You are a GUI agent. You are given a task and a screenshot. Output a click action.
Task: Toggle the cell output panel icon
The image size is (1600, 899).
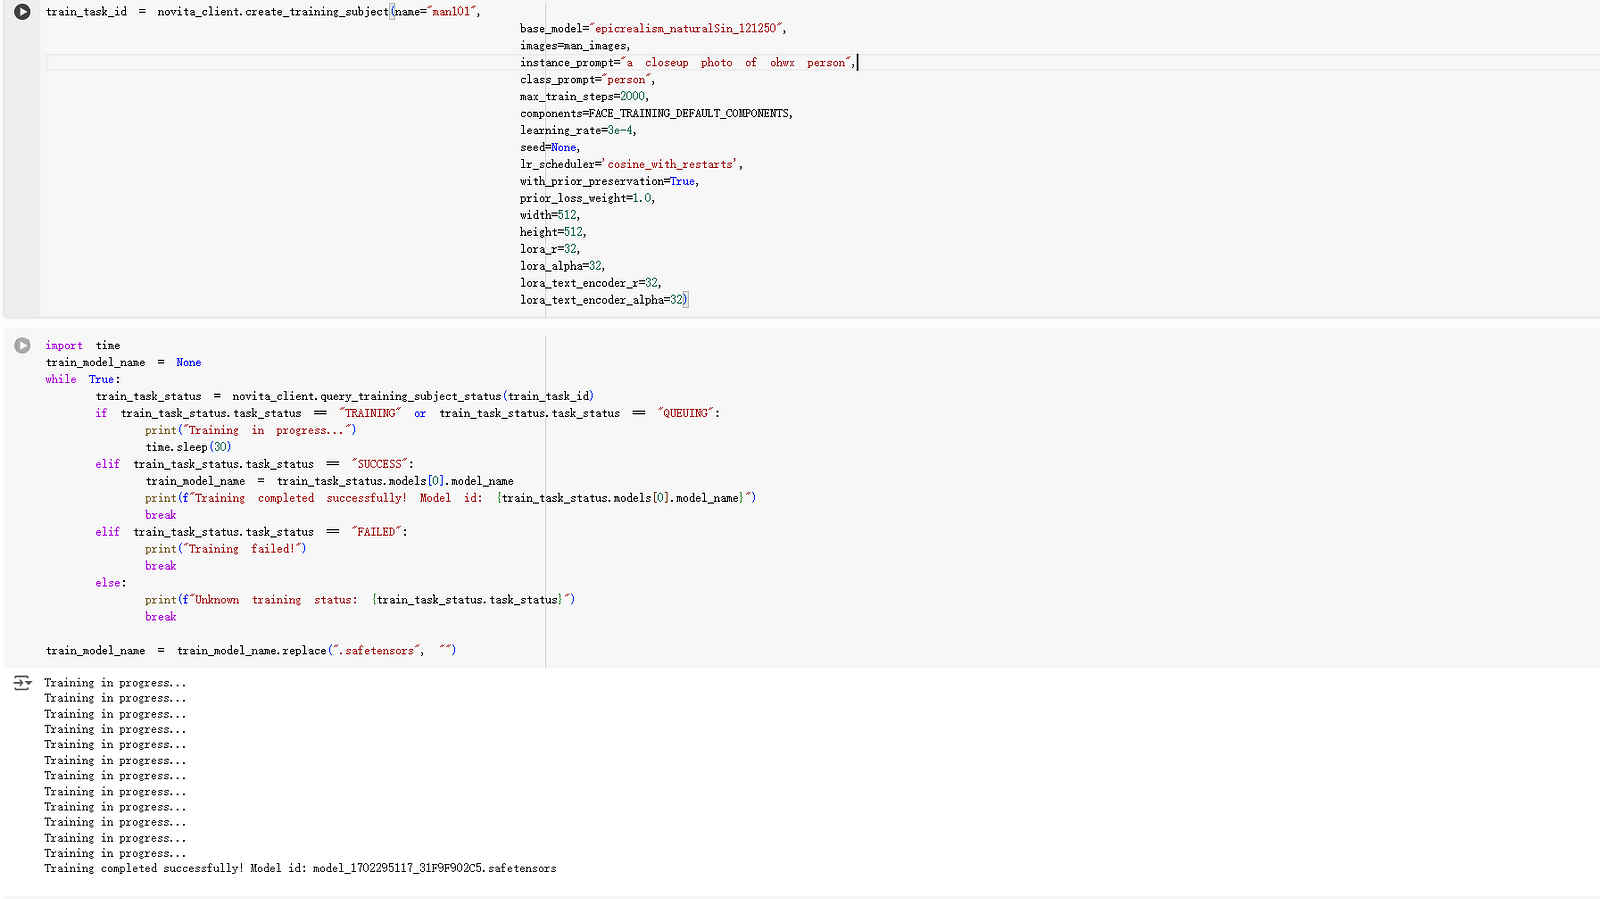[x=22, y=683]
